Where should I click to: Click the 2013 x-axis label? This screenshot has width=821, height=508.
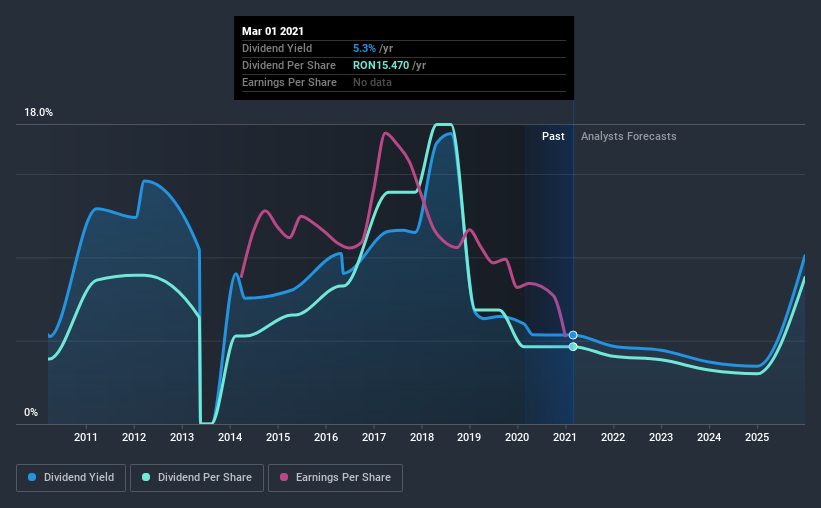coord(182,437)
